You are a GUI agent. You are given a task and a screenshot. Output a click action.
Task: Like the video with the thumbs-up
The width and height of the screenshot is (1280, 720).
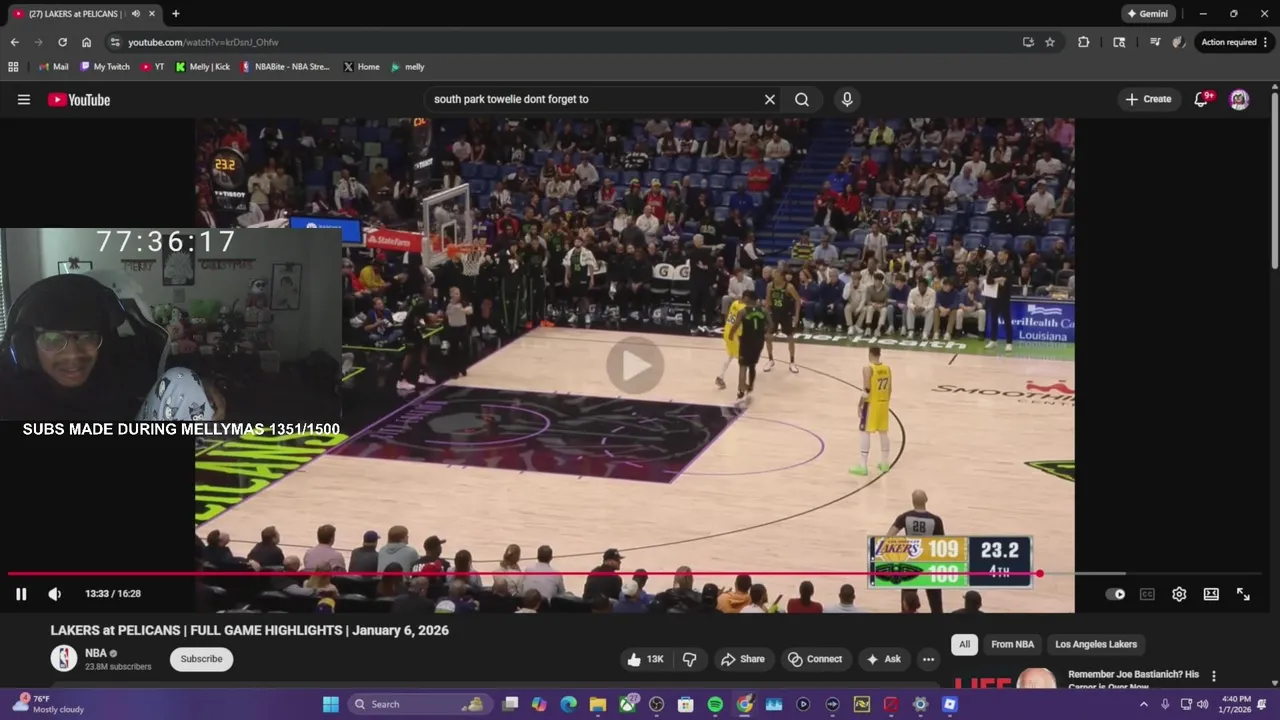click(x=645, y=659)
